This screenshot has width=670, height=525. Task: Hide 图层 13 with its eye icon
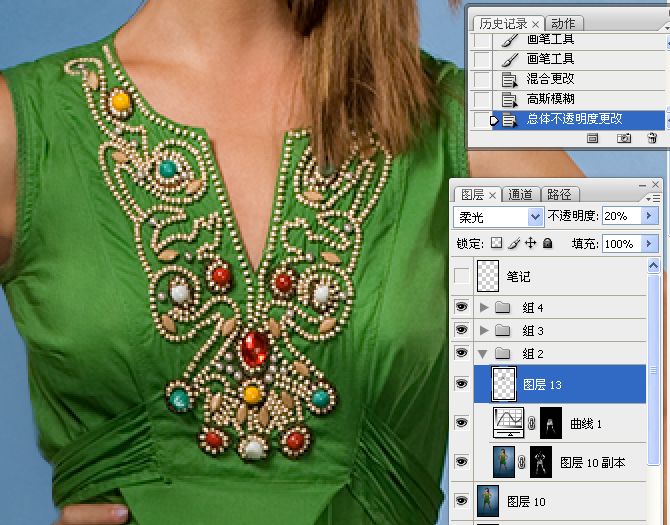coord(461,383)
